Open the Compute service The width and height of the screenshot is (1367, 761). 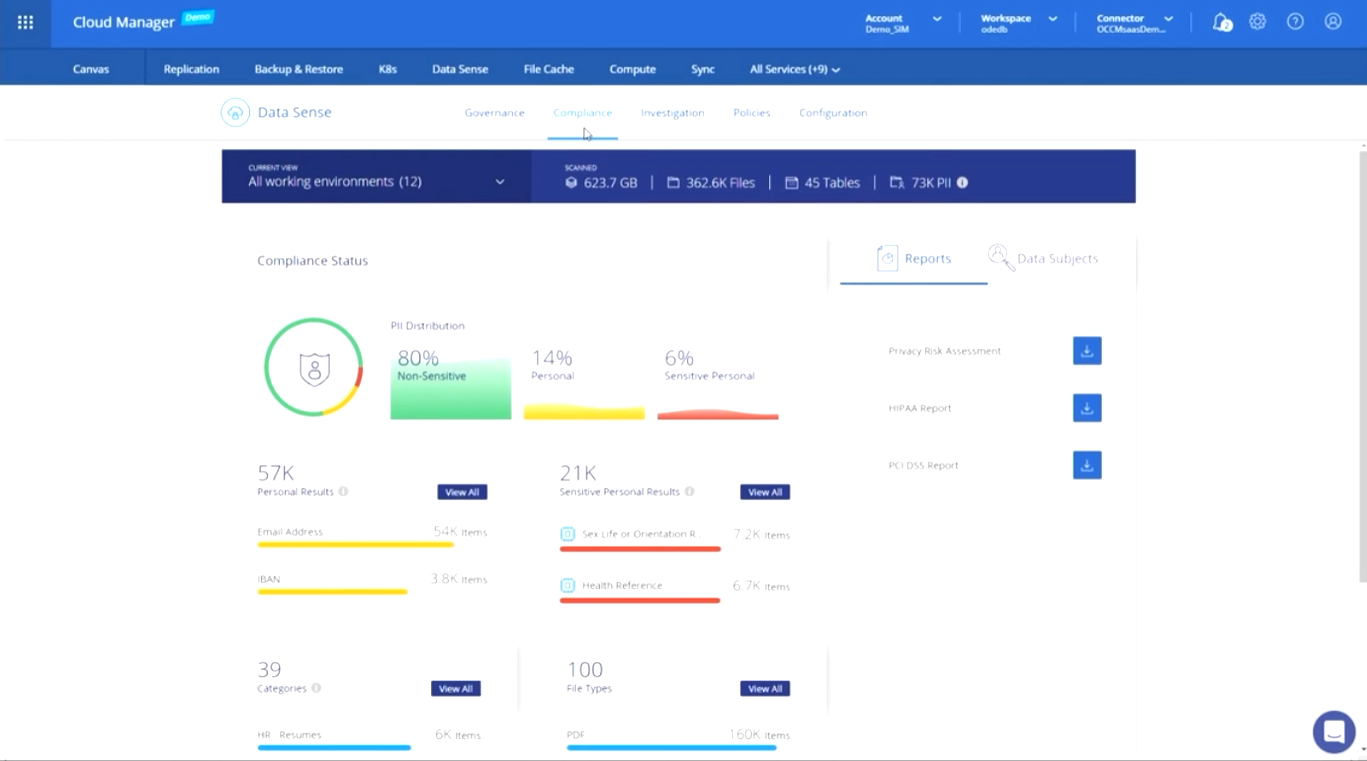(633, 69)
